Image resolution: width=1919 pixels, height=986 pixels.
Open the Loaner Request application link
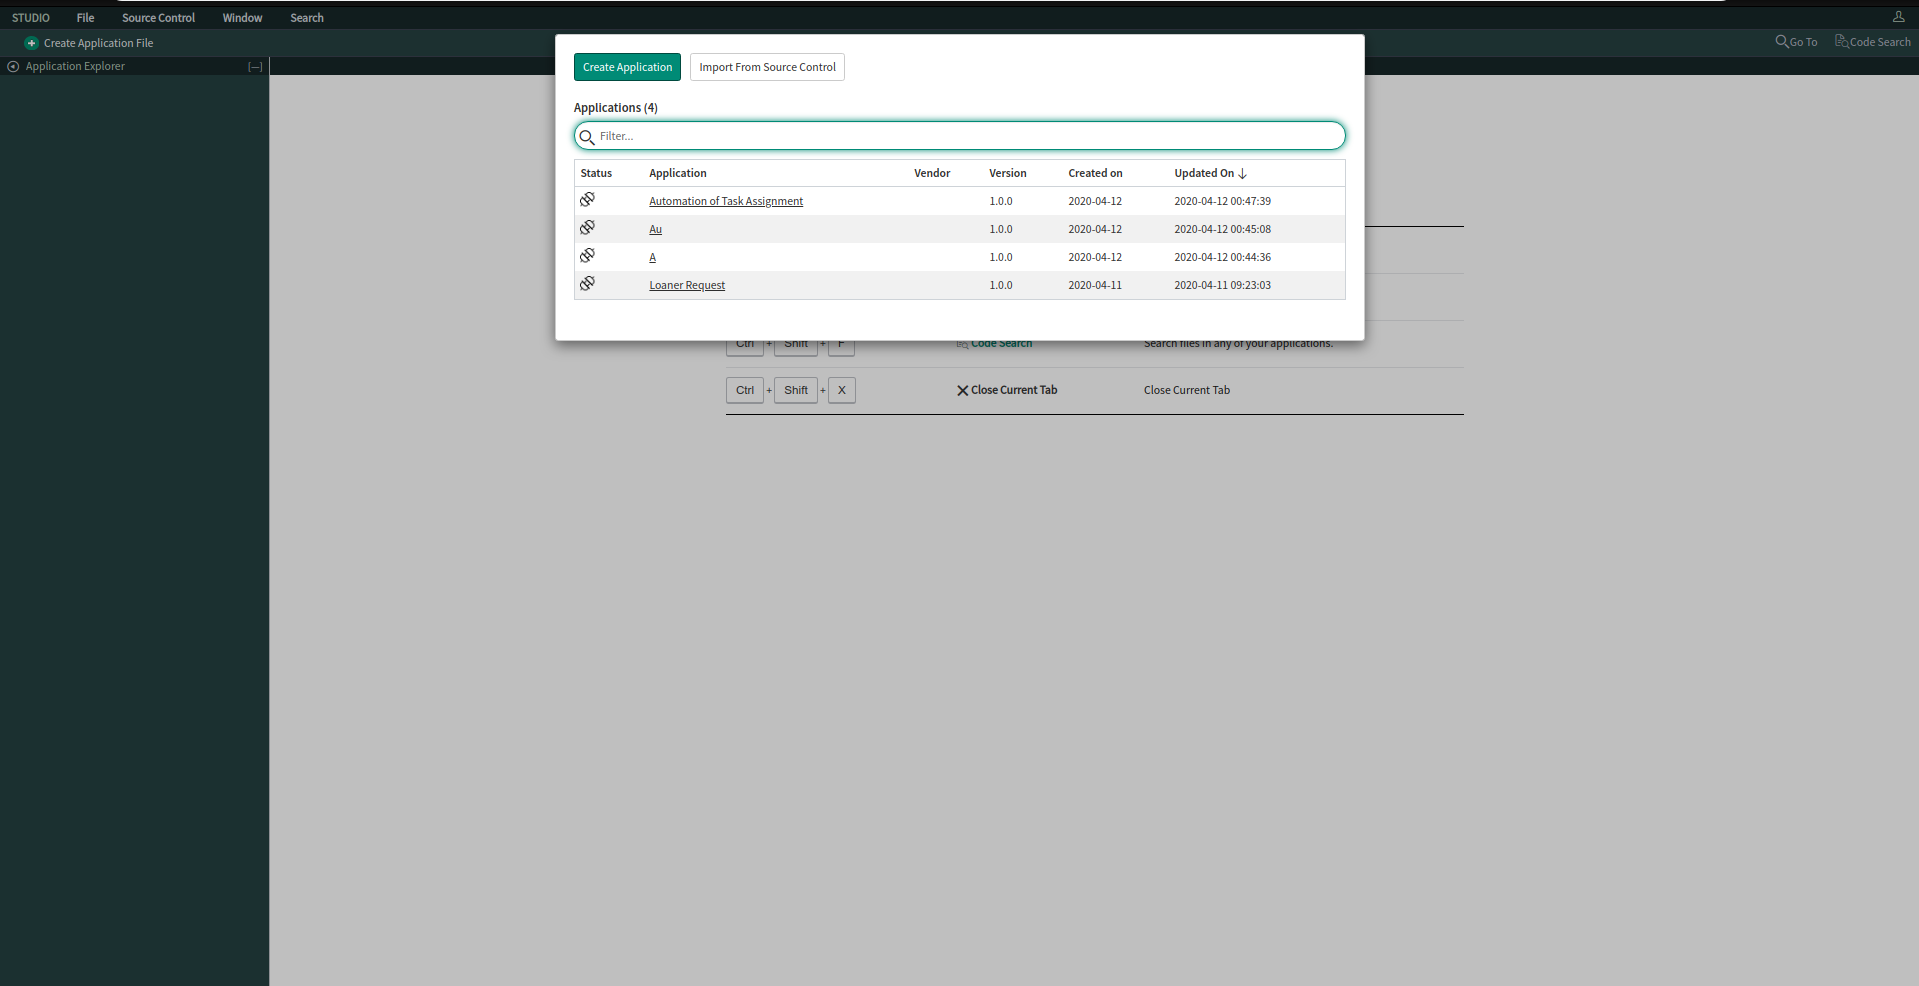[687, 284]
